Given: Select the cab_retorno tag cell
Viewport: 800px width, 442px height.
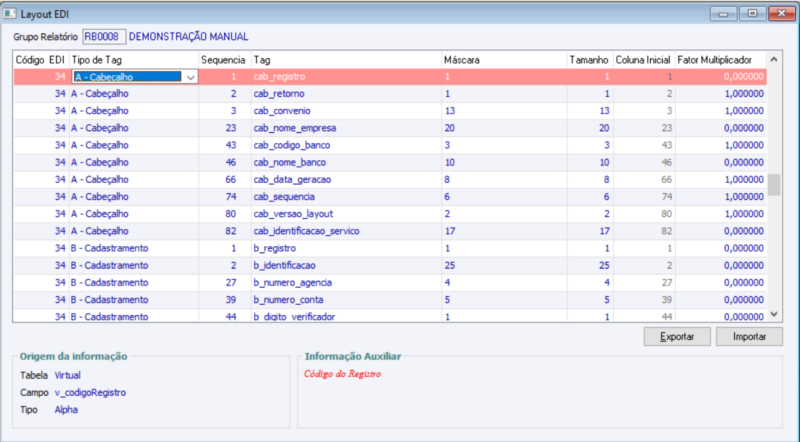Looking at the screenshot, I should click(x=346, y=94).
